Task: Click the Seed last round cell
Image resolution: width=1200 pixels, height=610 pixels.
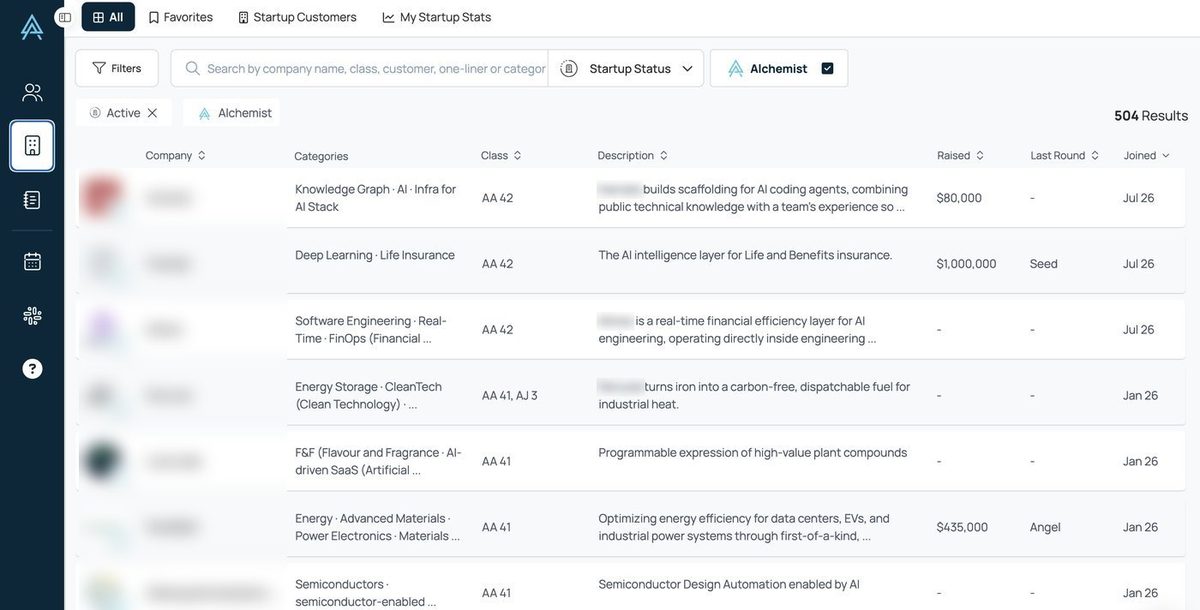Action: pyautogui.click(x=1043, y=264)
